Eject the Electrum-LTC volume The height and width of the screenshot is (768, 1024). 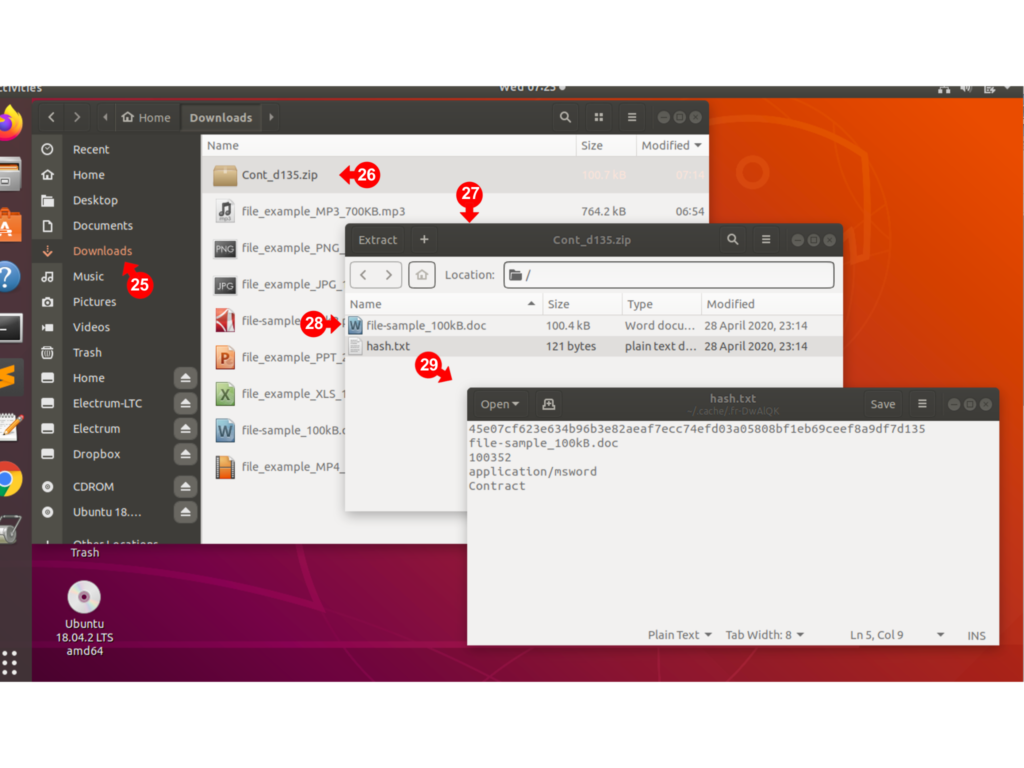pyautogui.click(x=185, y=403)
